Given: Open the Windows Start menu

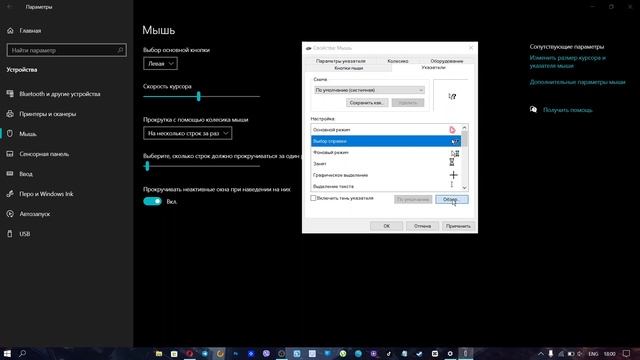Looking at the screenshot, I should (x=7, y=353).
